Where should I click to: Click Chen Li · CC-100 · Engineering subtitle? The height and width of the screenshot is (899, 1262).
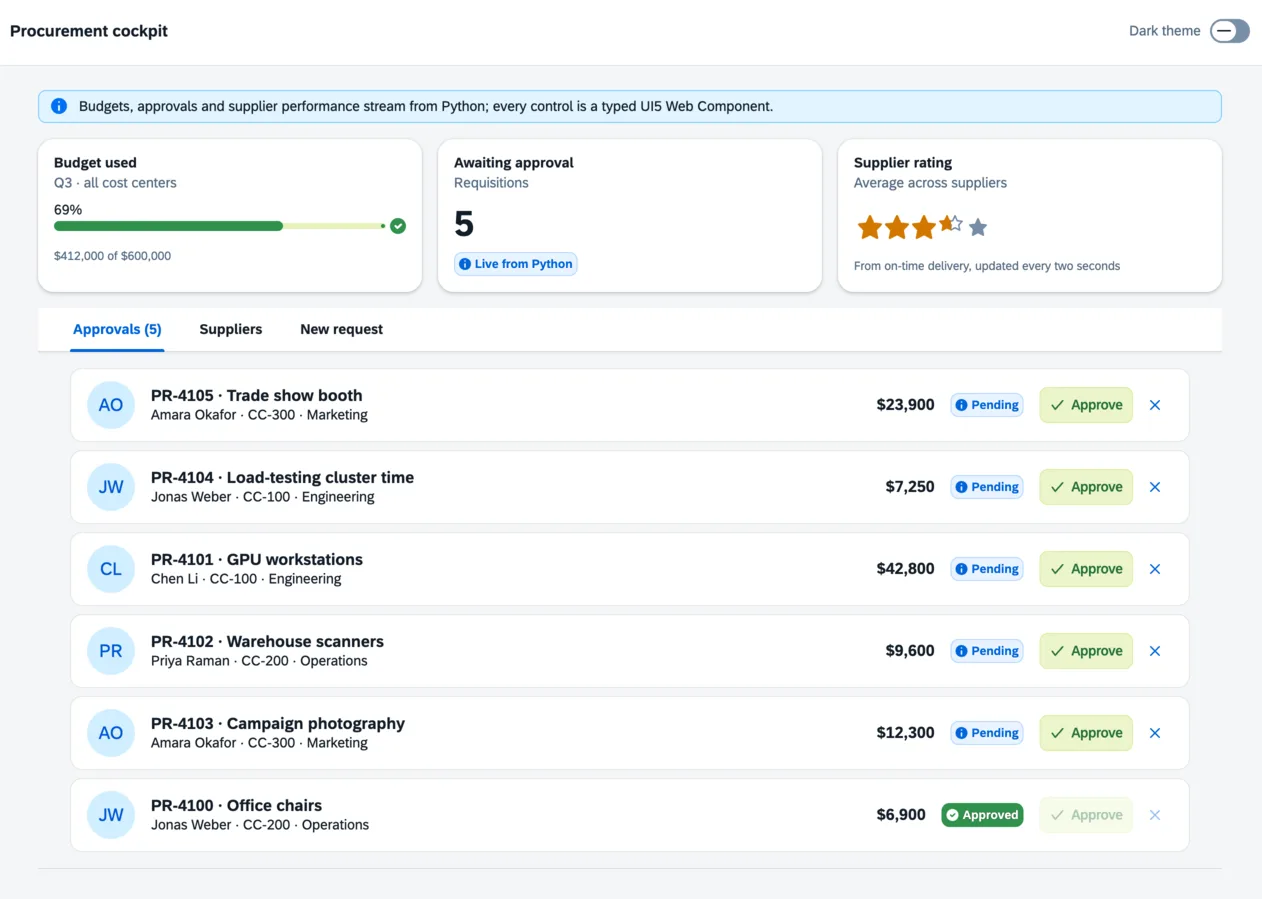246,579
